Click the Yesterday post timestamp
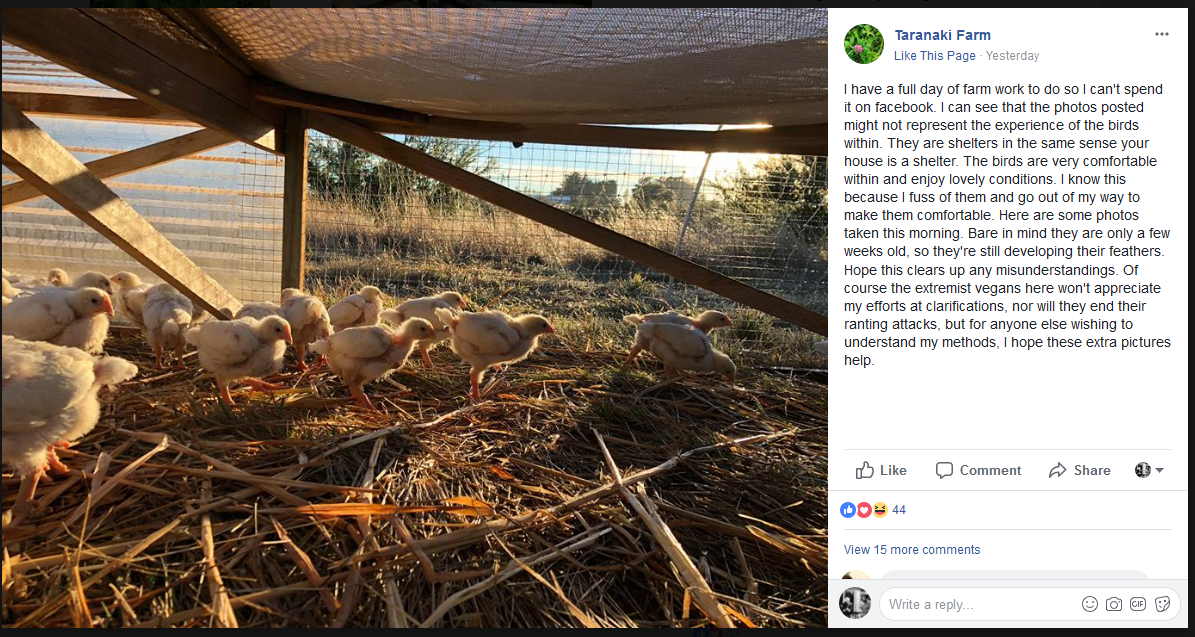The width and height of the screenshot is (1195, 637). pyautogui.click(x=1012, y=56)
